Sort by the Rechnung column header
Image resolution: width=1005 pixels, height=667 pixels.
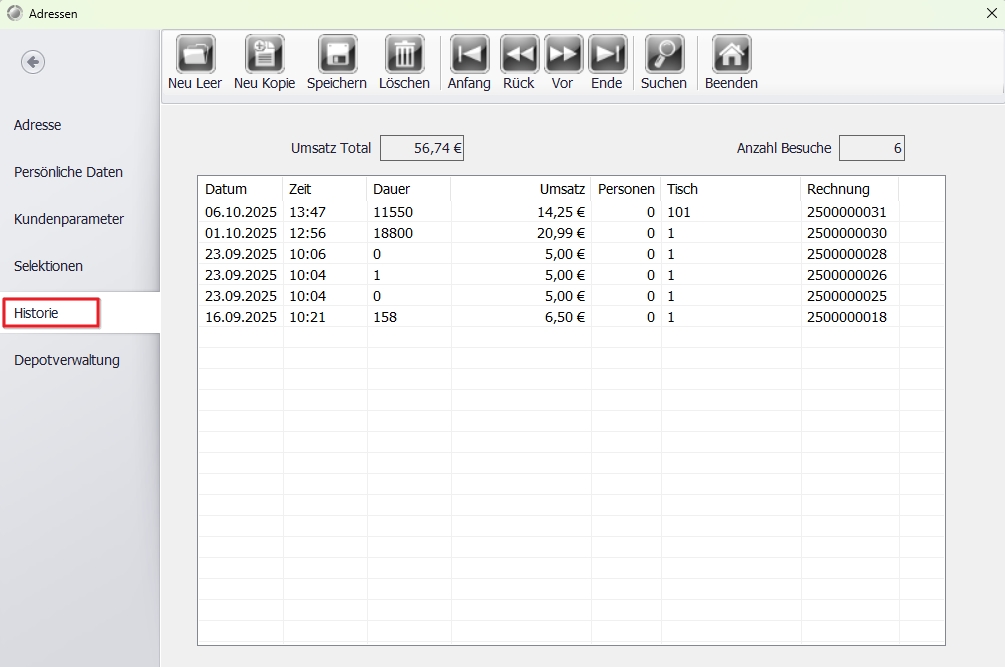pos(849,189)
